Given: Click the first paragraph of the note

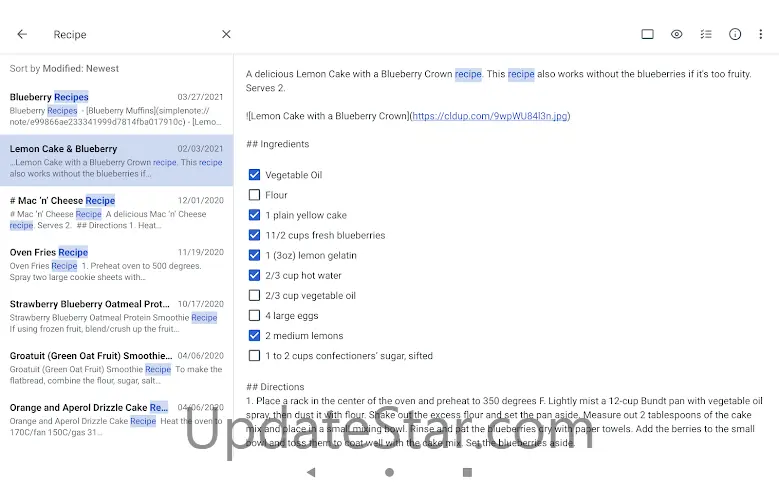Looking at the screenshot, I should 498,81.
